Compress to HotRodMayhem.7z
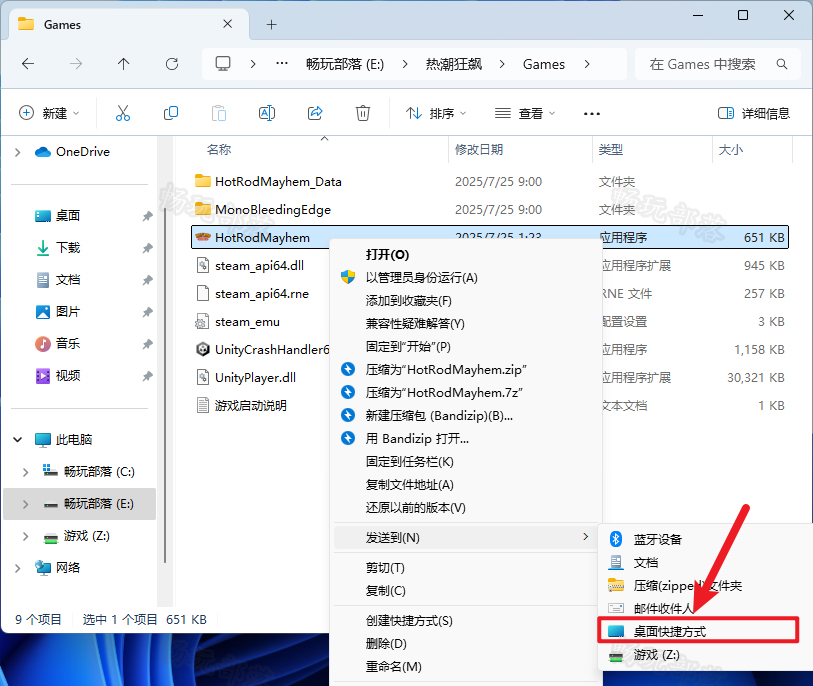This screenshot has width=813, height=686. point(443,393)
